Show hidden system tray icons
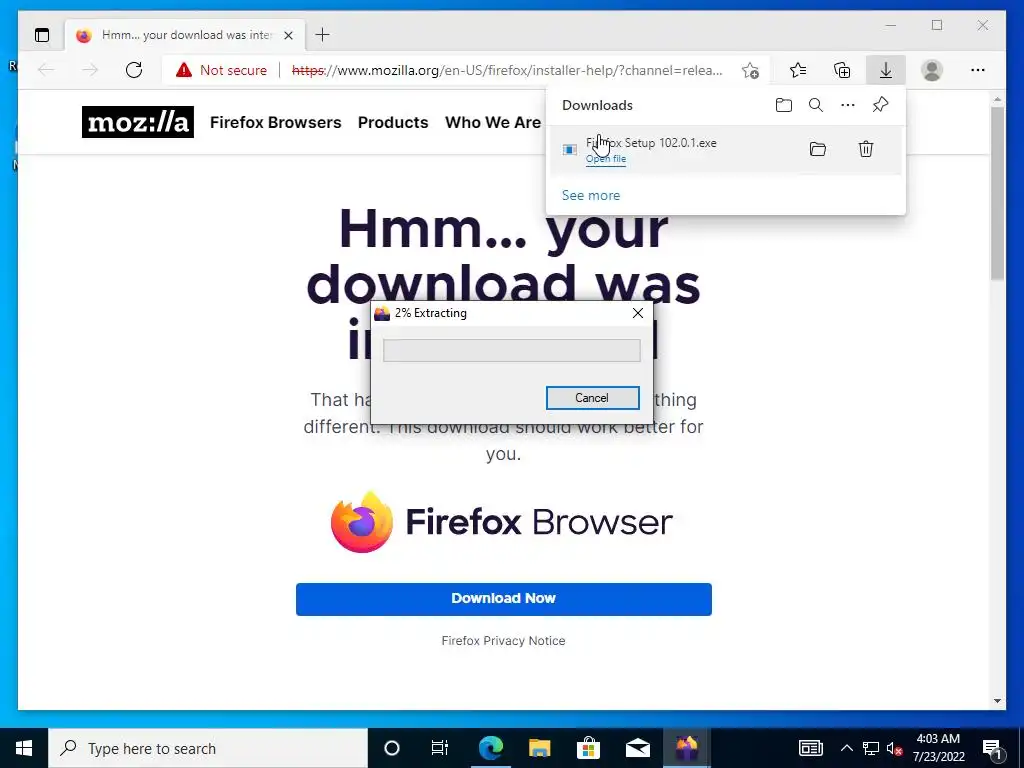Viewport: 1024px width, 768px height. coord(846,748)
